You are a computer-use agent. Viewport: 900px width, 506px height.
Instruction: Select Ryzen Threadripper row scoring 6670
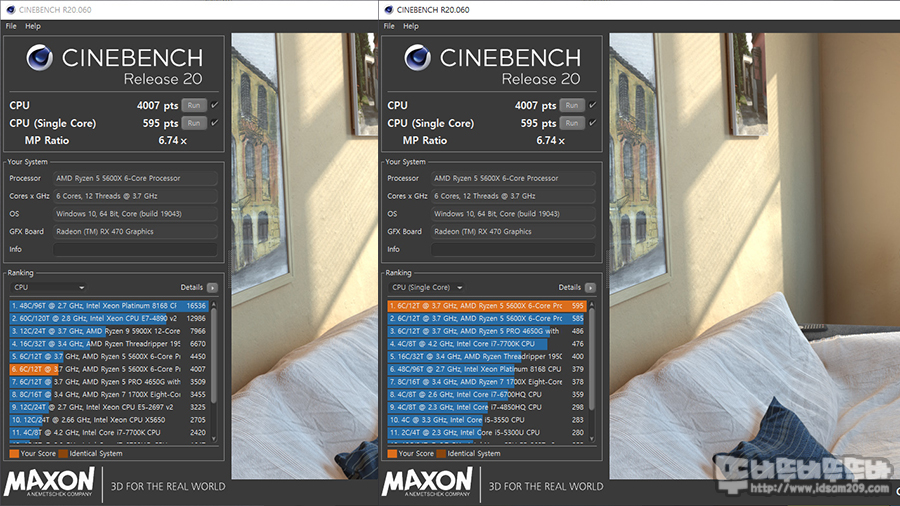tap(109, 344)
